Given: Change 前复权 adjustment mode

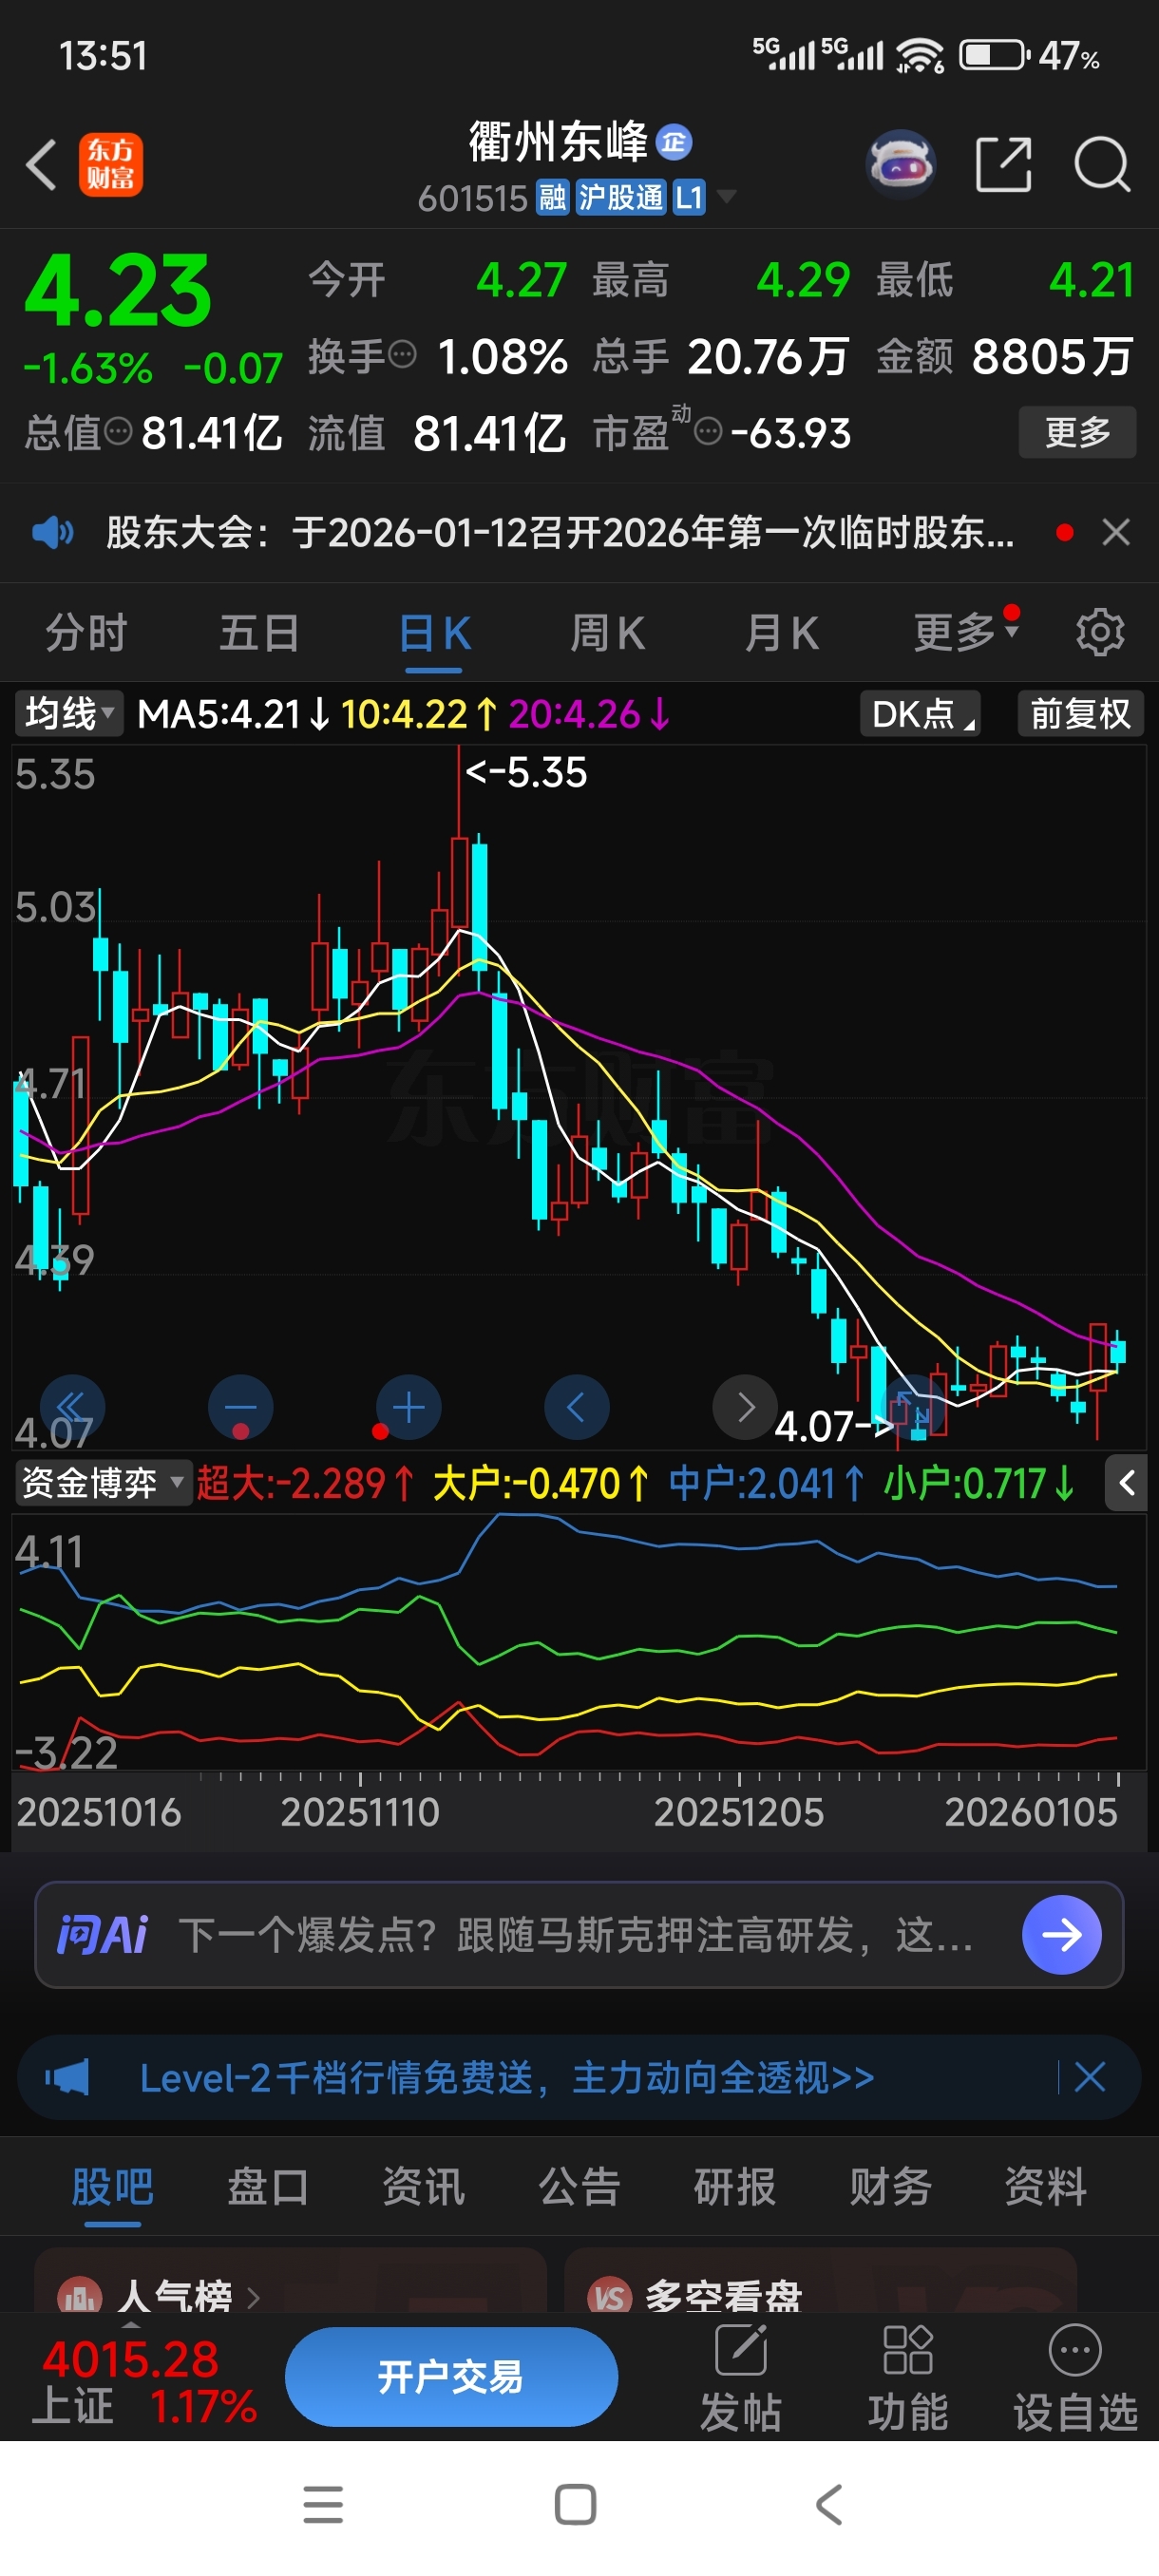Looking at the screenshot, I should (1081, 714).
